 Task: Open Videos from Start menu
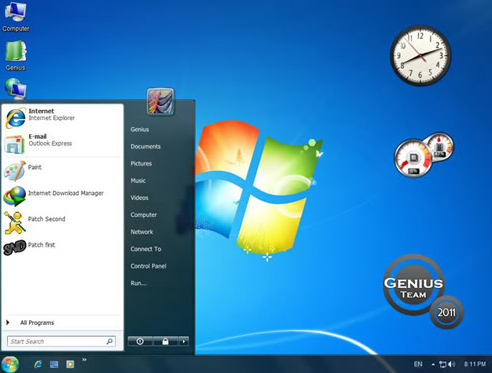pos(139,197)
